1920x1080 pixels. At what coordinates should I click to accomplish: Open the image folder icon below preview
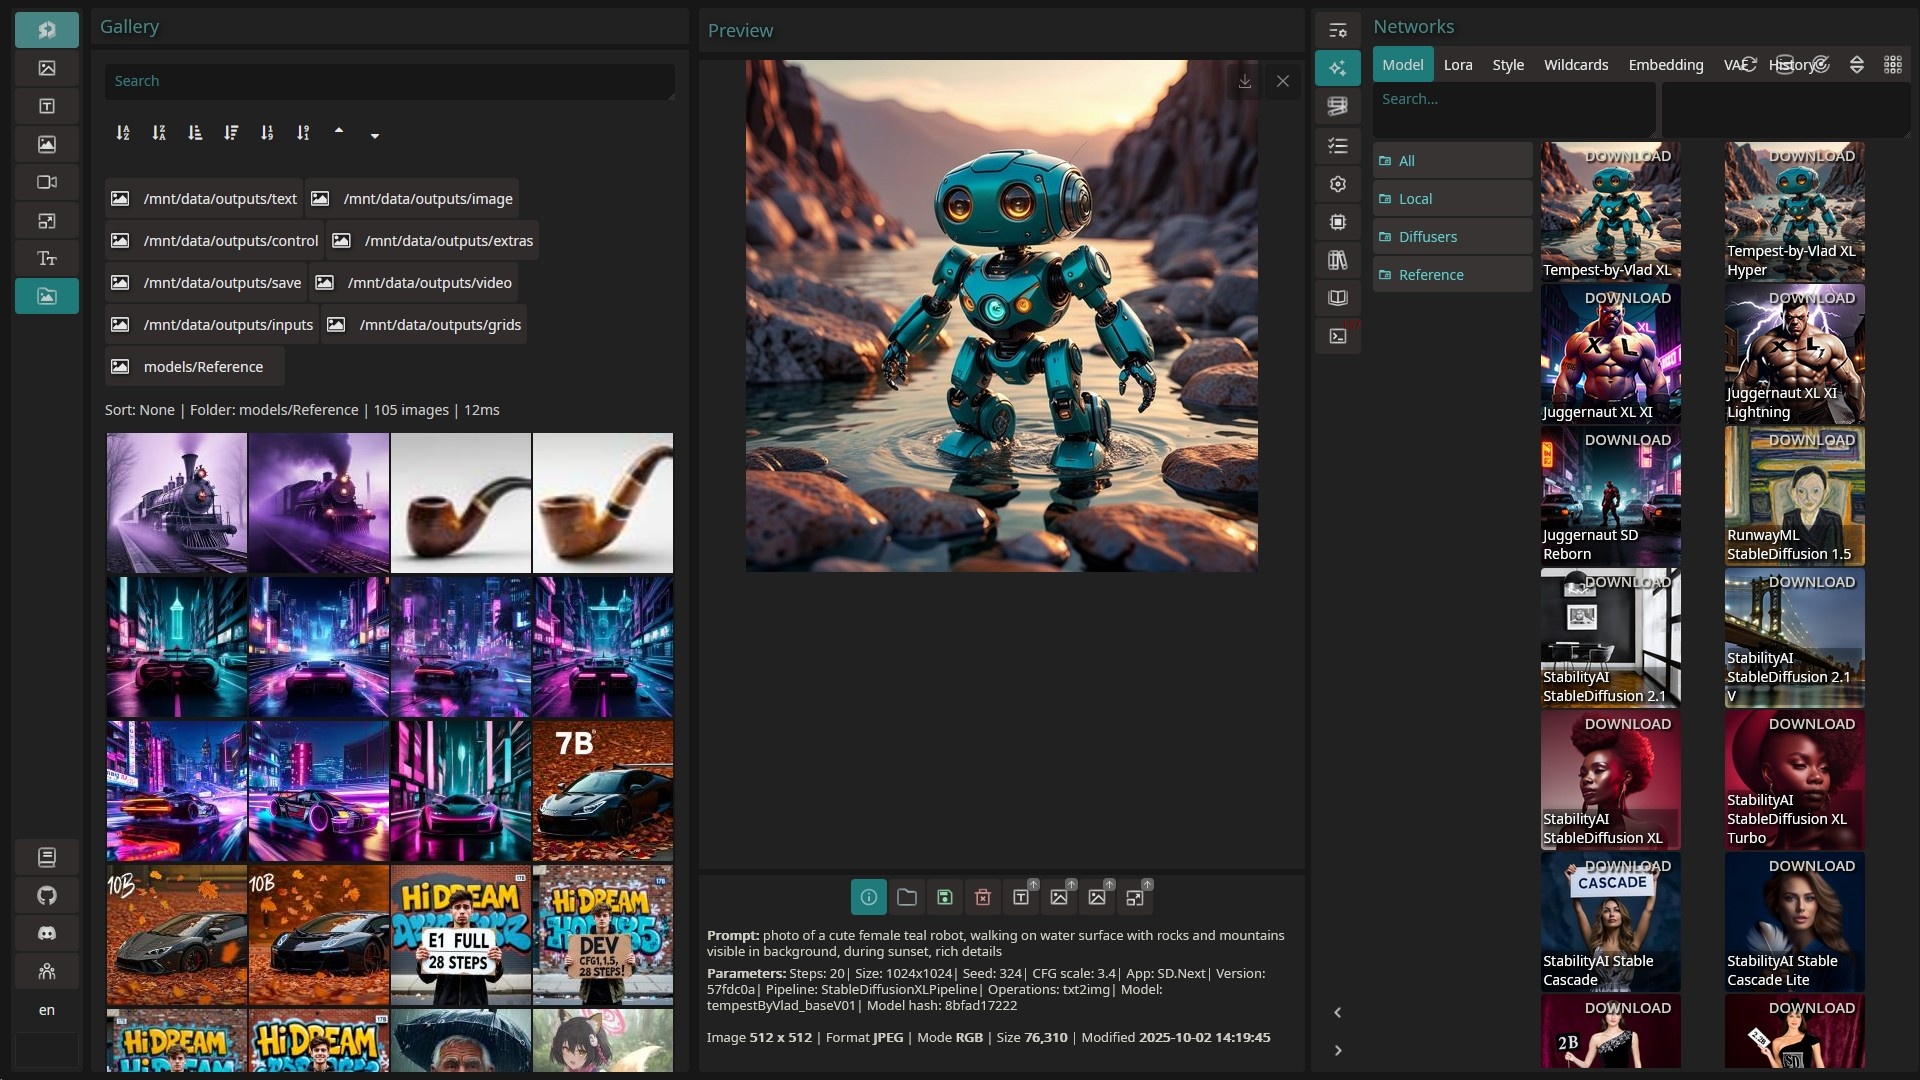click(x=906, y=897)
